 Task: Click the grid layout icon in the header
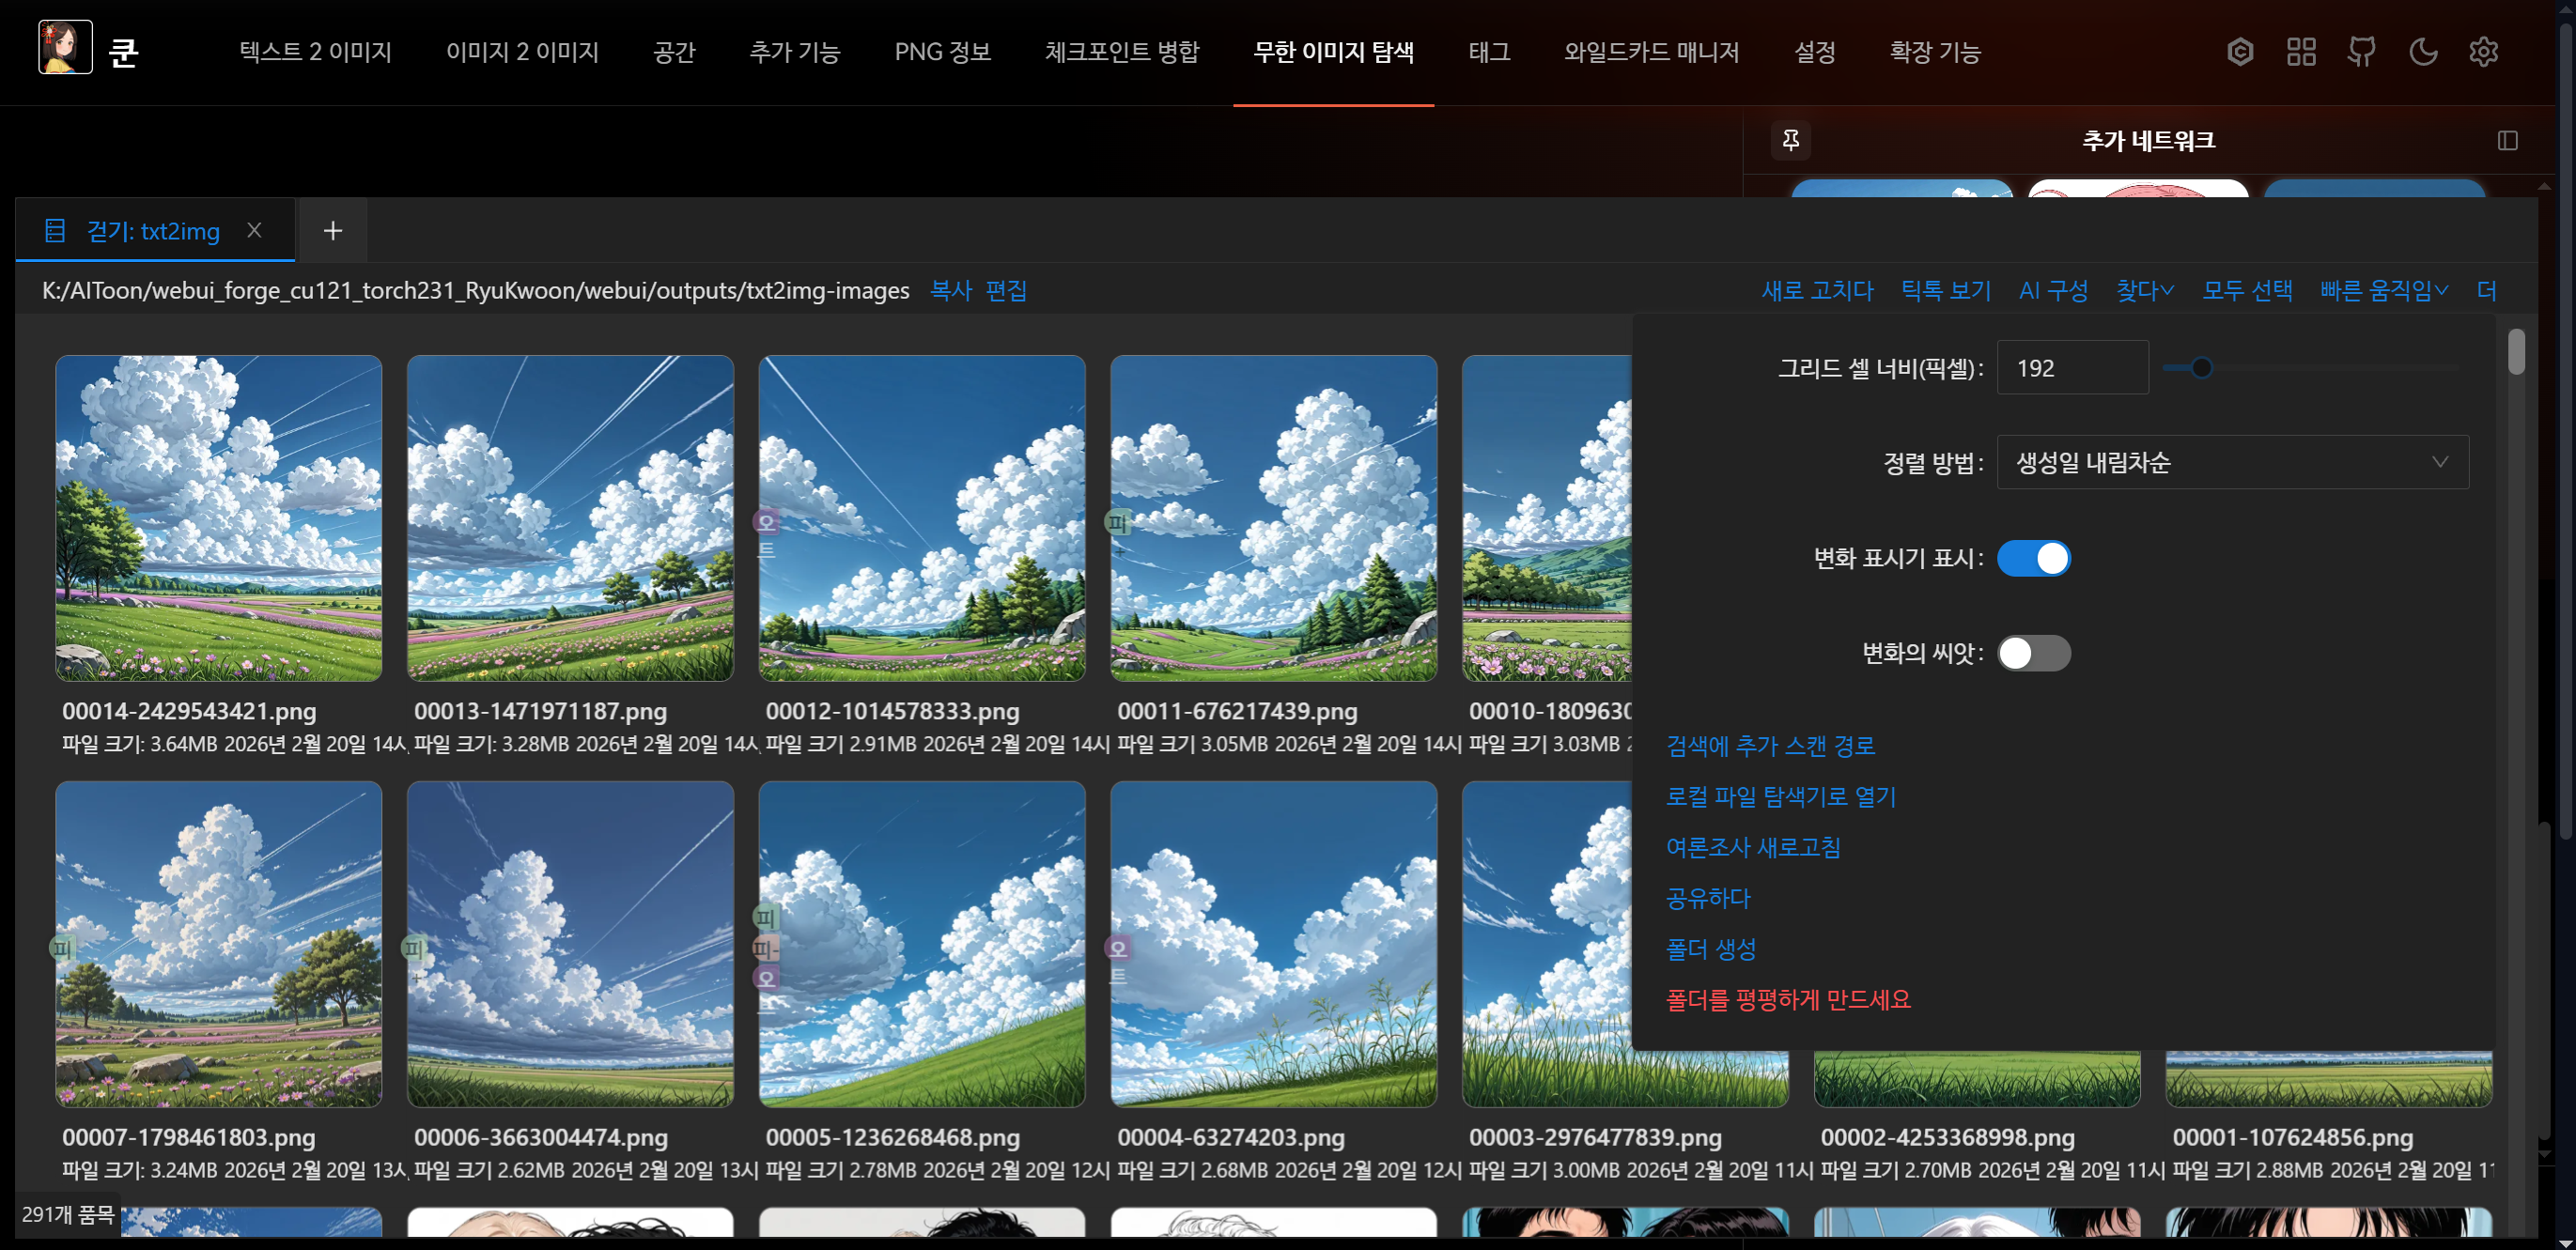pos(2301,52)
